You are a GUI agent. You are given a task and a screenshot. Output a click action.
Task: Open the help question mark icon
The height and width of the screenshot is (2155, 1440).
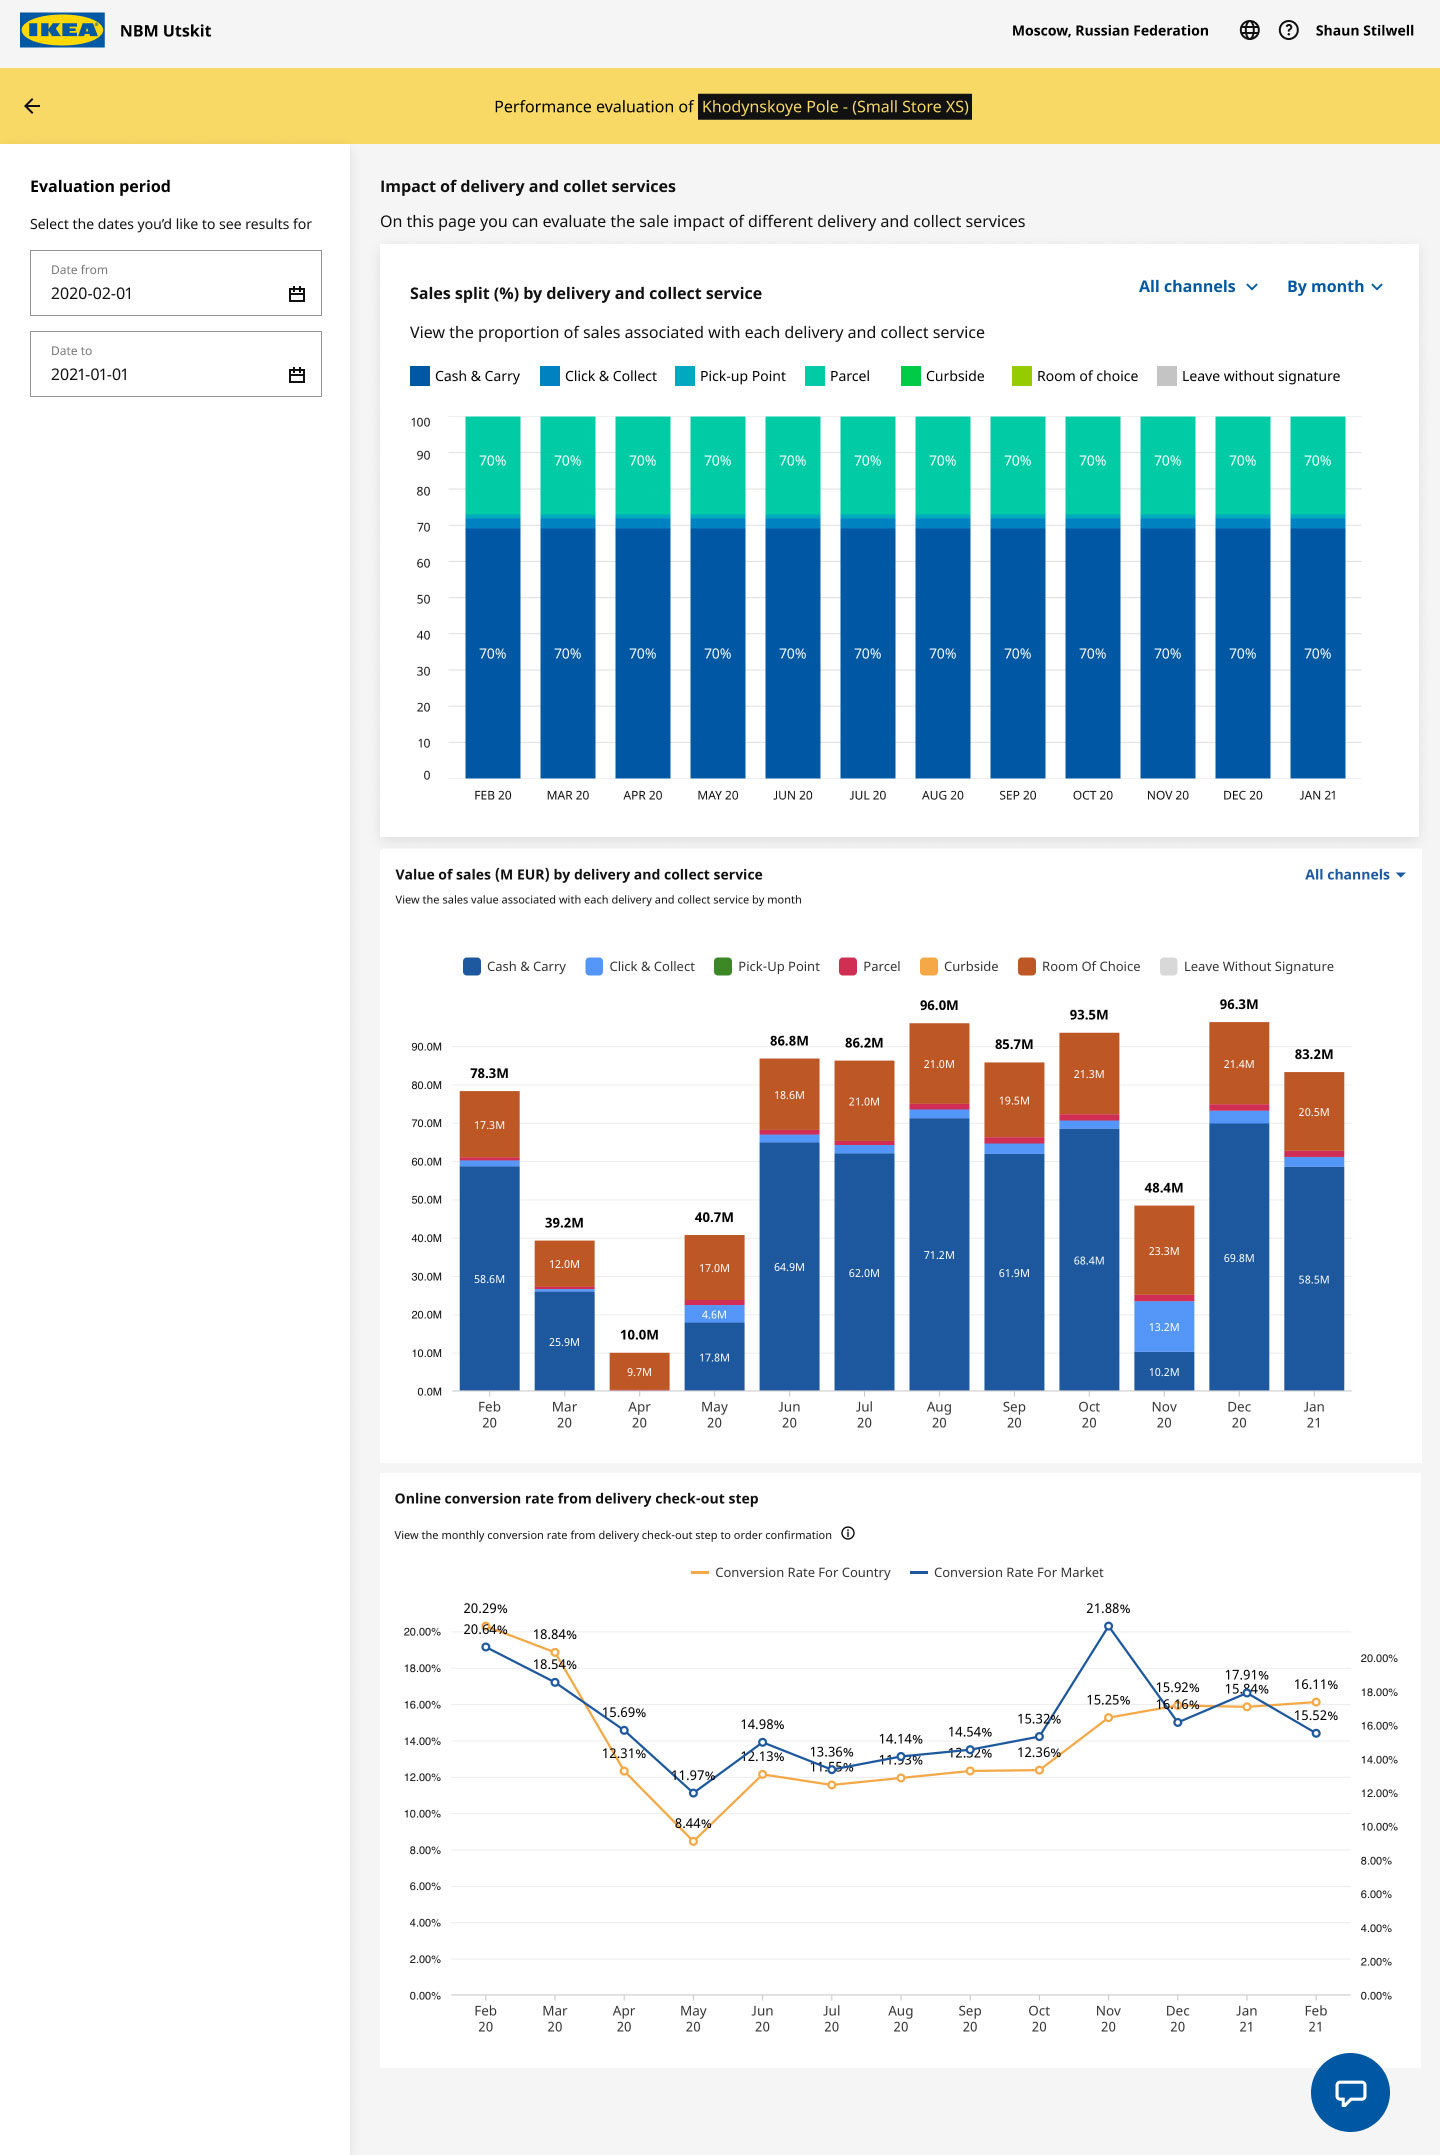coord(1289,30)
